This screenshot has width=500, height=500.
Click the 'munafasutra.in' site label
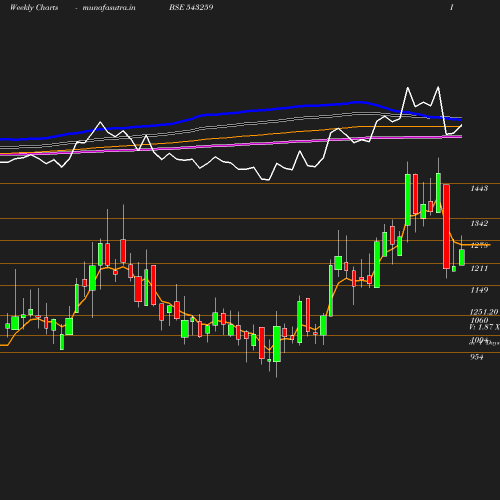click(109, 7)
